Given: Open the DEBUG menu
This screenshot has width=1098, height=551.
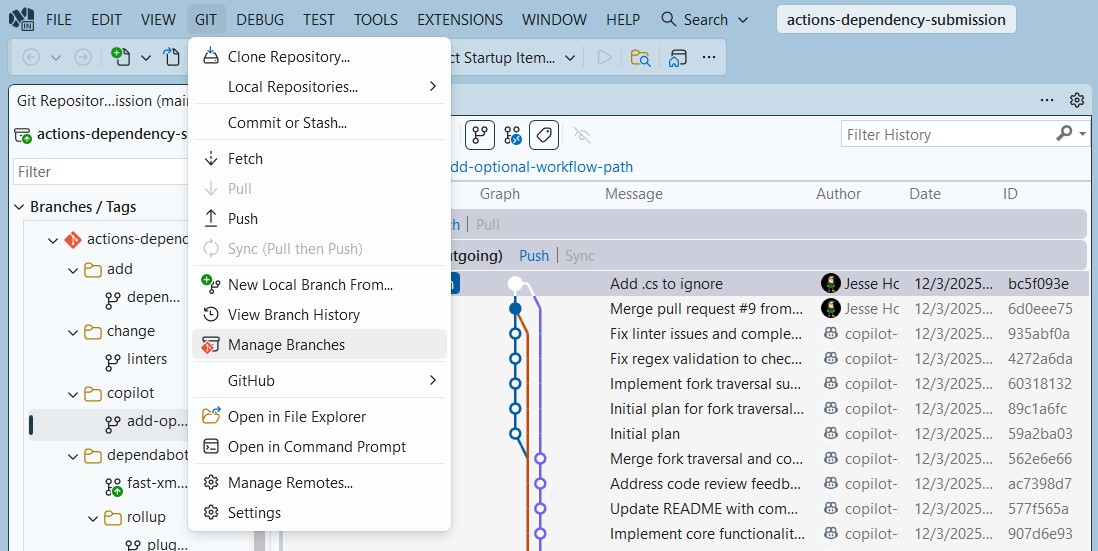Looking at the screenshot, I should [x=260, y=20].
